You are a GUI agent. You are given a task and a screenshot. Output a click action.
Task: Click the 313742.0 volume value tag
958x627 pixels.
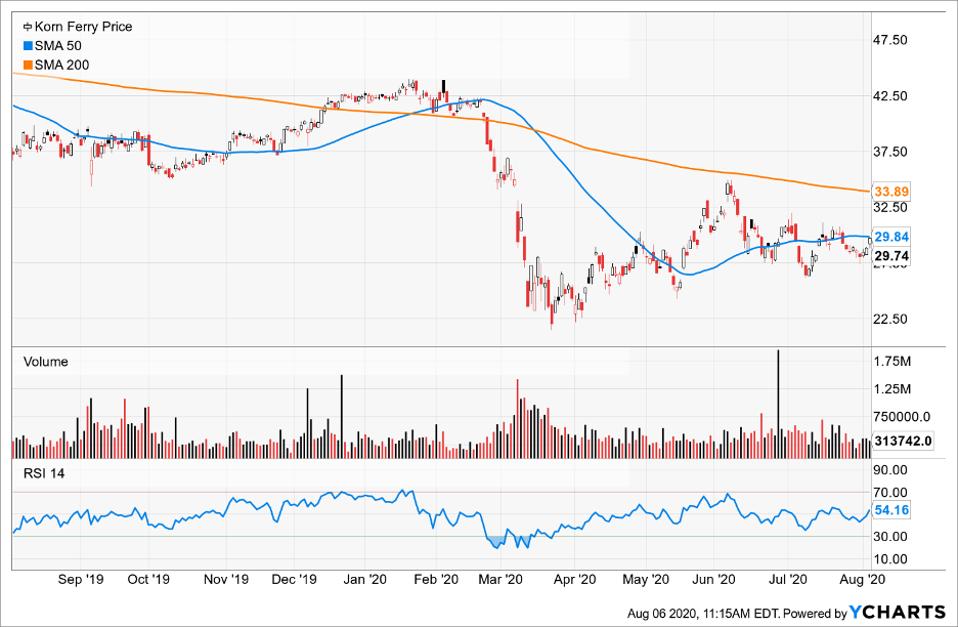coord(902,441)
